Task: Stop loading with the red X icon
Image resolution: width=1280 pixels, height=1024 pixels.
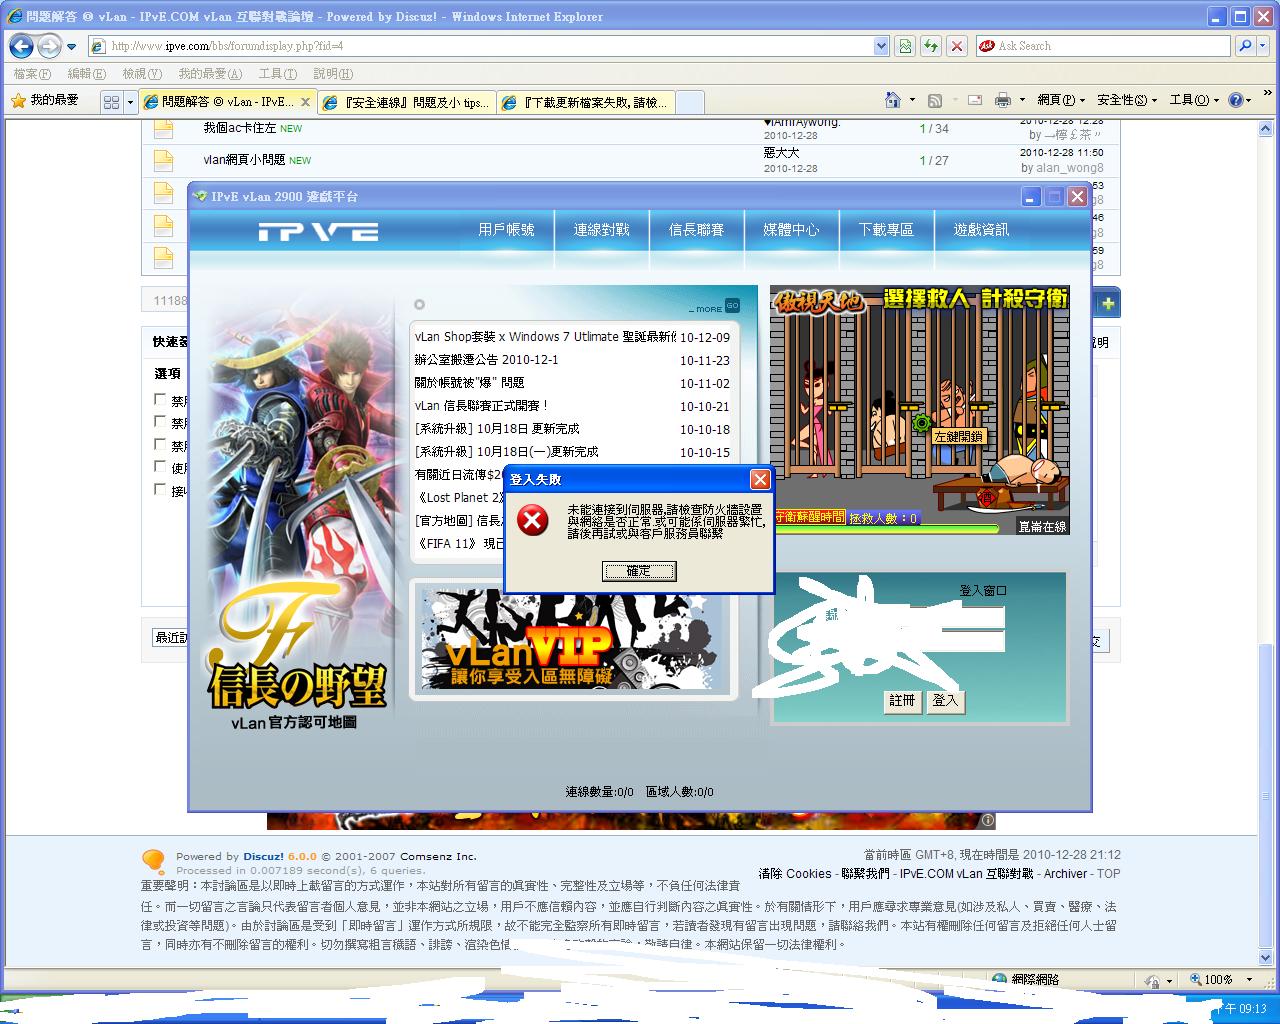Action: [957, 46]
